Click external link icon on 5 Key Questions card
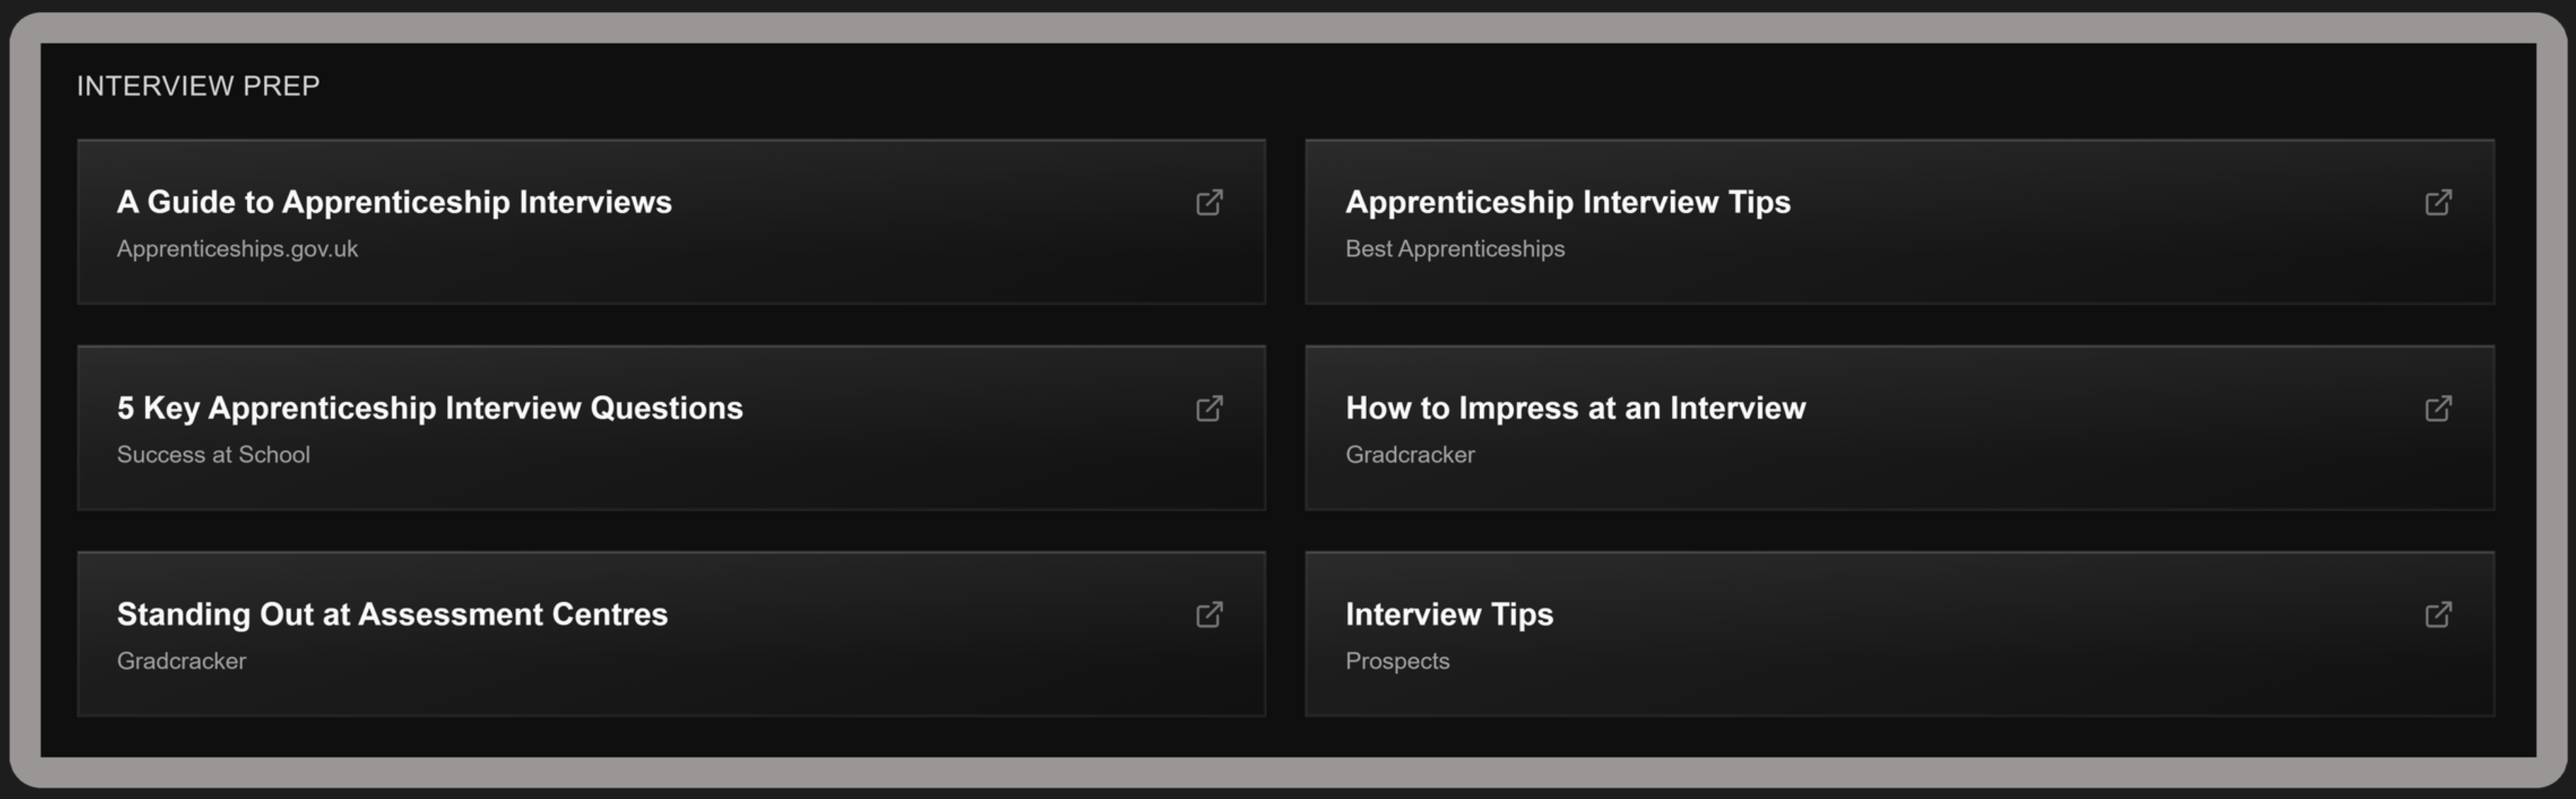The height and width of the screenshot is (799, 2576). [x=1209, y=409]
